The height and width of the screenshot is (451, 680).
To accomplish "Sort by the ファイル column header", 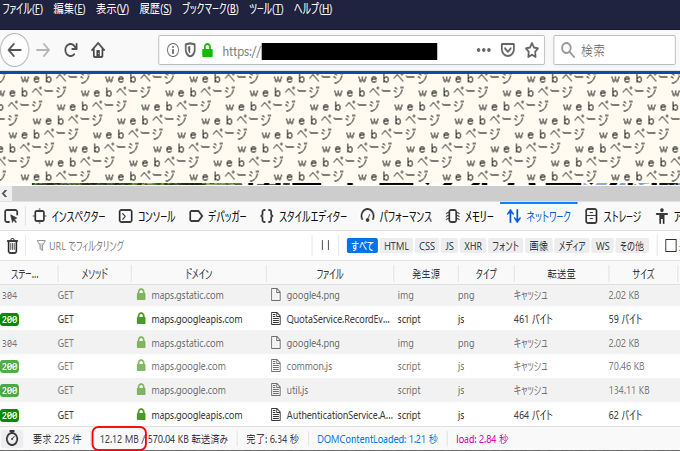I will point(330,274).
